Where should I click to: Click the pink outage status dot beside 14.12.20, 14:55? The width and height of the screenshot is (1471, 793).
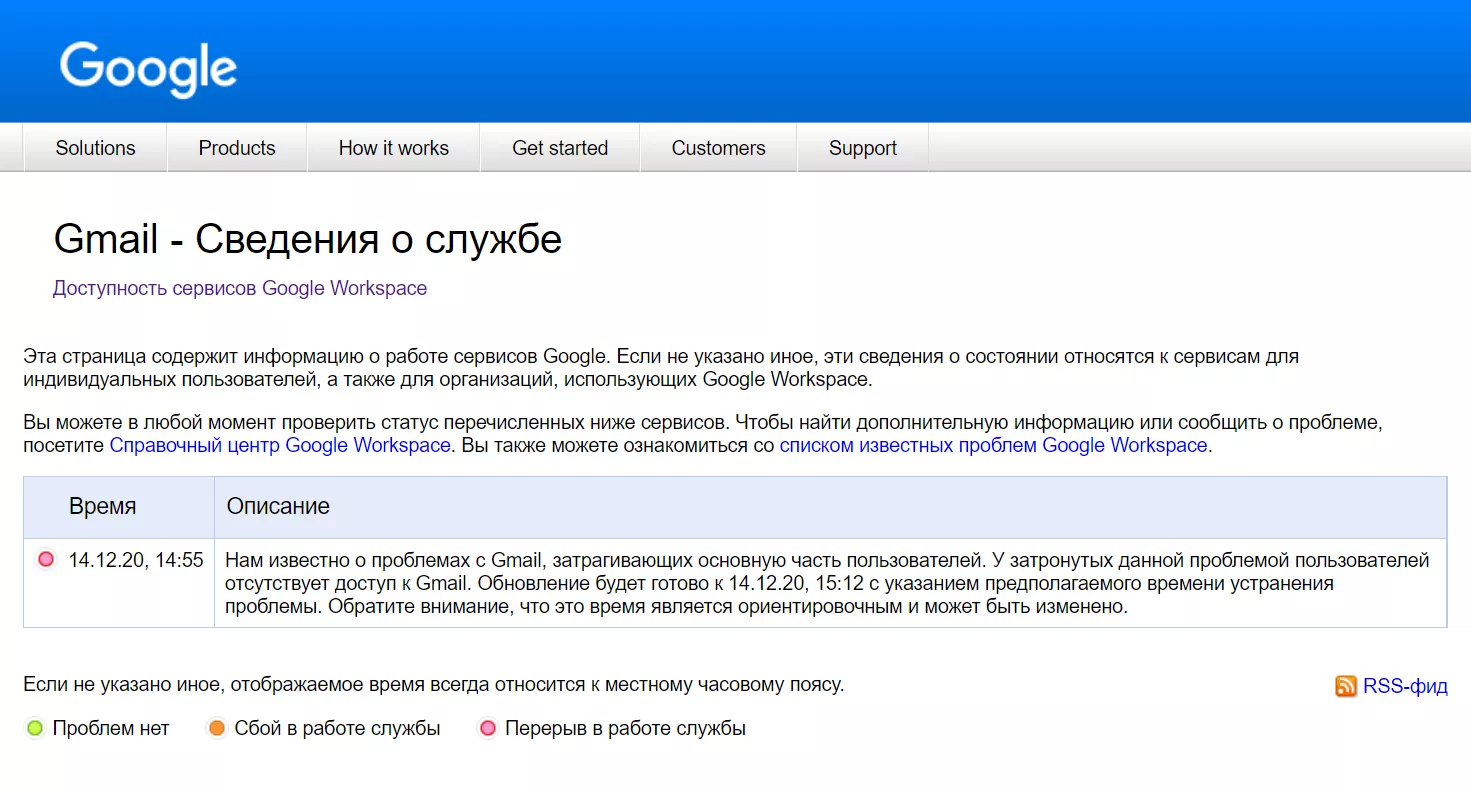point(46,560)
